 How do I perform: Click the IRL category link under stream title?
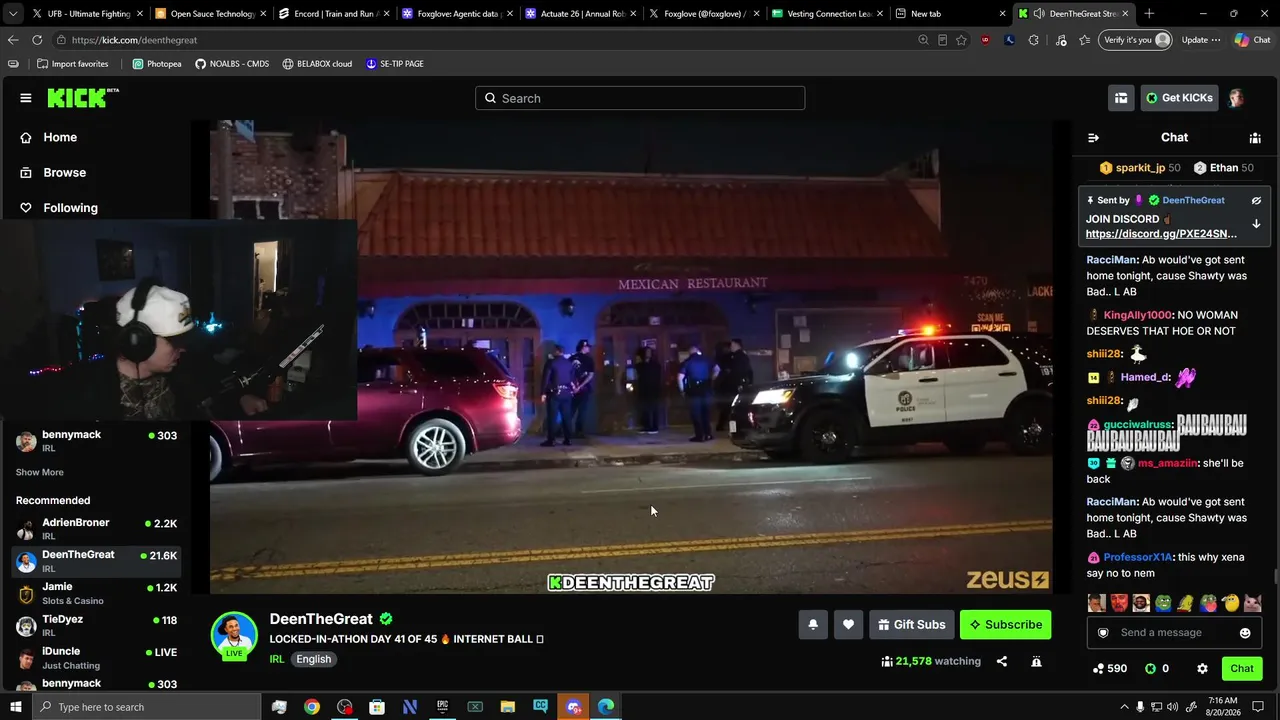(277, 660)
